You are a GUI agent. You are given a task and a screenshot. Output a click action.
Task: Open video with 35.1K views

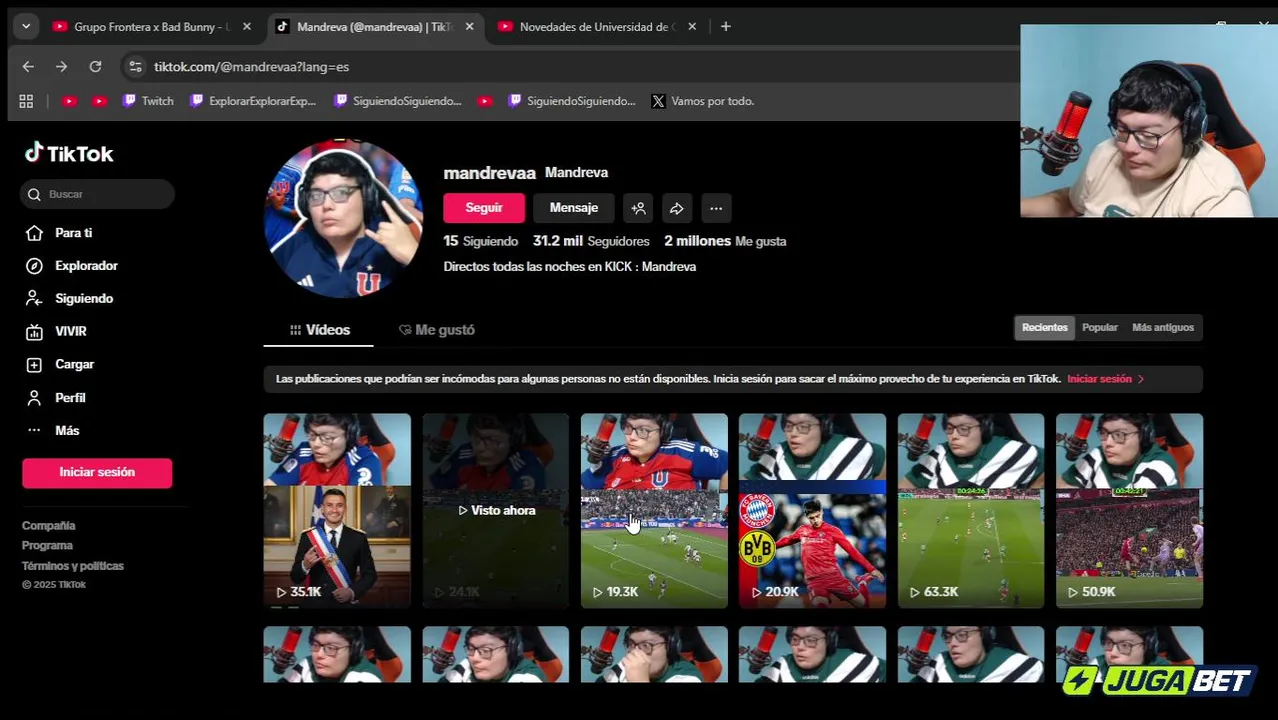(x=337, y=510)
